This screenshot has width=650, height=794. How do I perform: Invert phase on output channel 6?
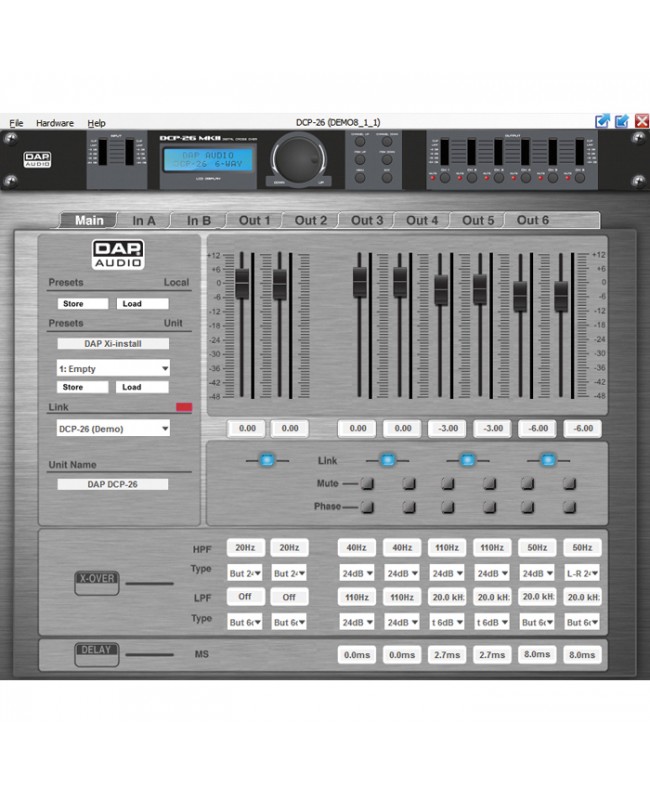point(570,507)
